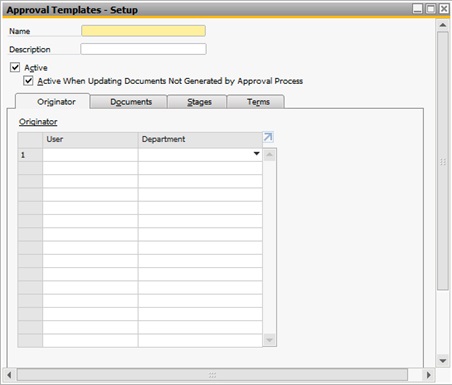The height and width of the screenshot is (385, 452).
Task: Click the horizontal scrollbar thumb
Action: (212, 375)
